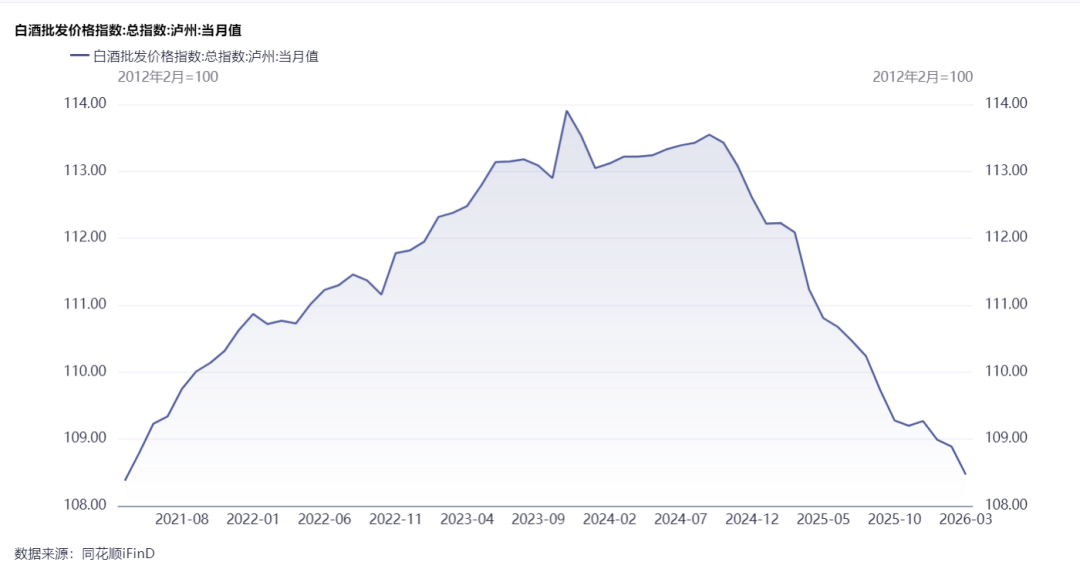This screenshot has width=1080, height=562.
Task: Click the right axis value 113.00
Action: (1006, 170)
